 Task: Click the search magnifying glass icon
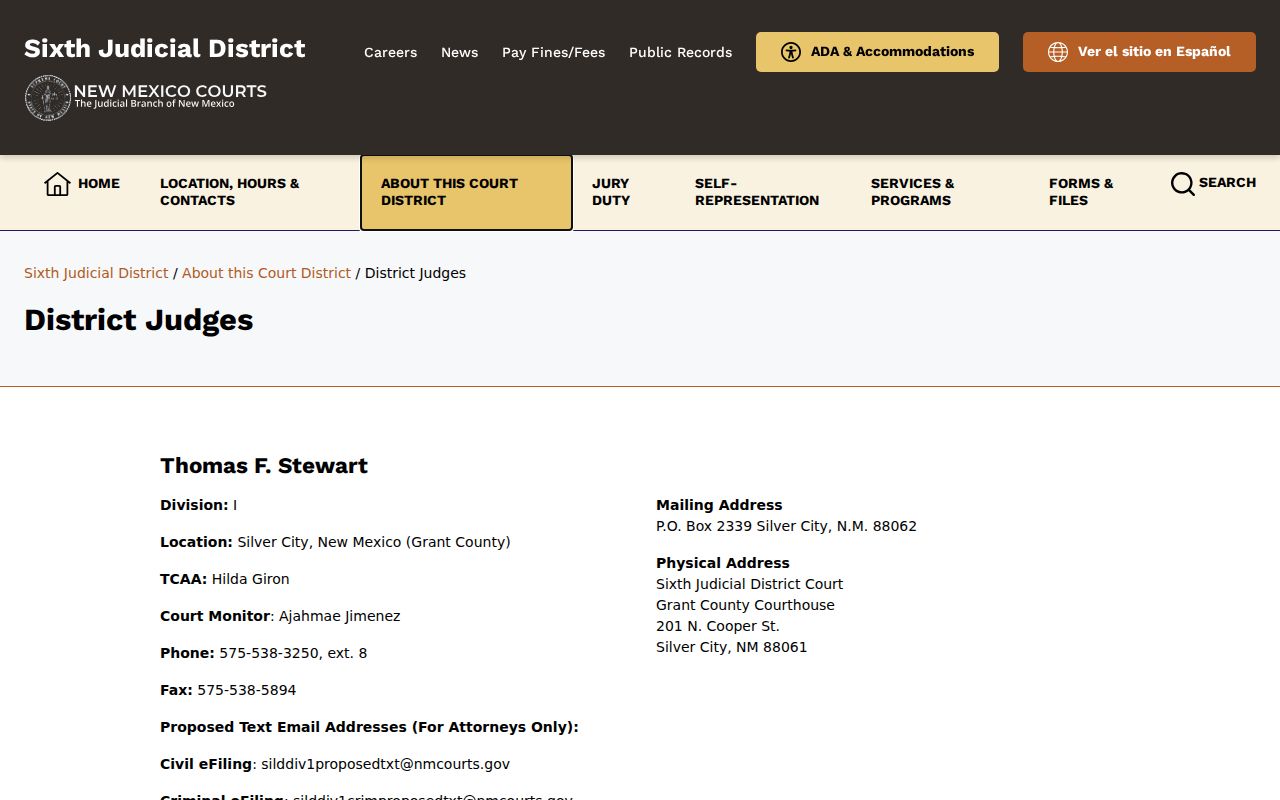click(1182, 184)
